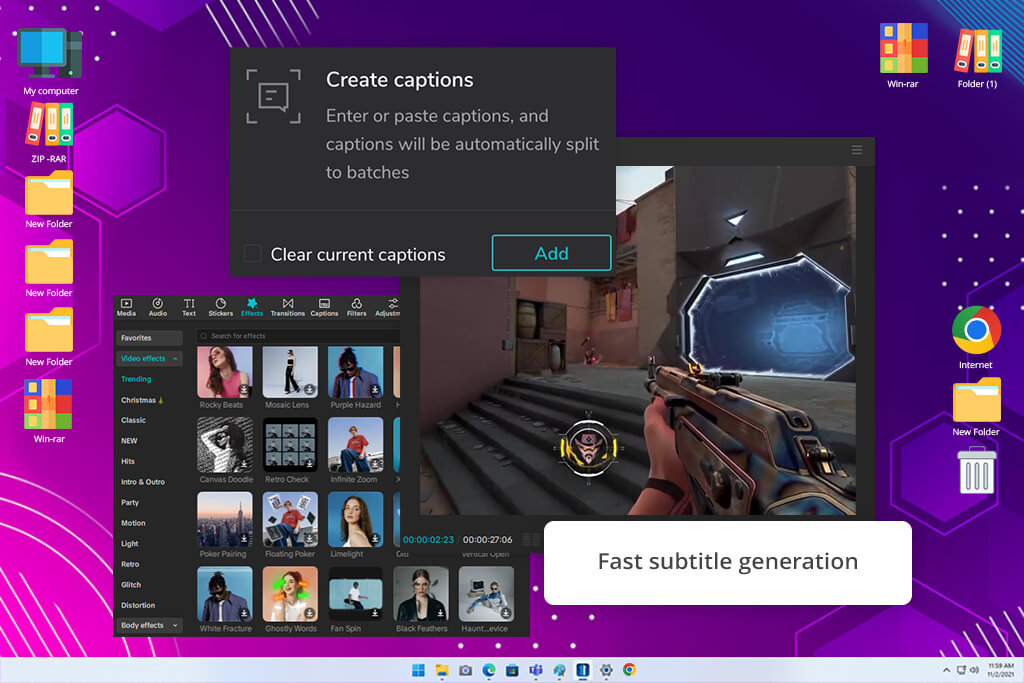Screen dimensions: 1024x683
Task: Launch Microsoft Edge from the taskbar
Action: [489, 670]
